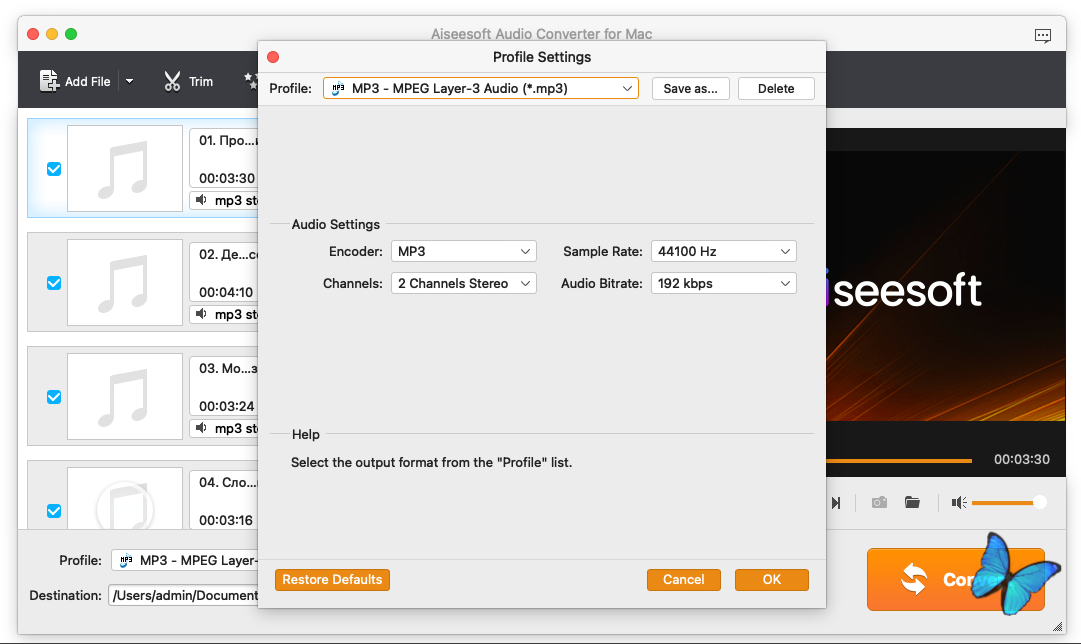Select the track 01 duration 00:03:30 text
Image resolution: width=1081 pixels, height=644 pixels.
coord(227,178)
